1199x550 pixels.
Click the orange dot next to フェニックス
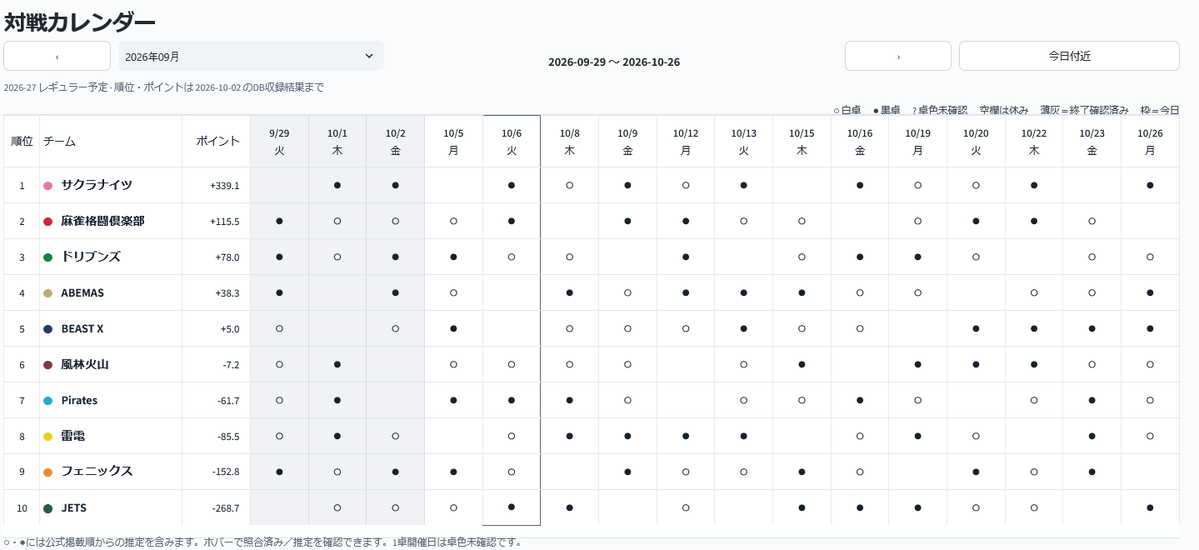(48, 472)
